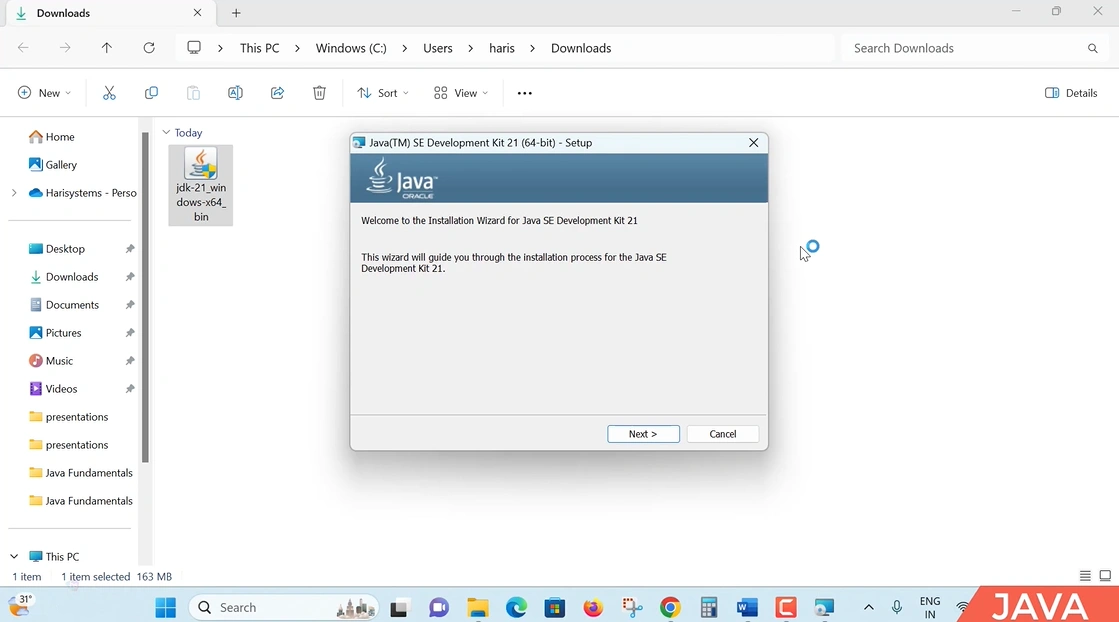Open Microsoft Word from the taskbar
This screenshot has width=1119, height=622.
click(747, 608)
